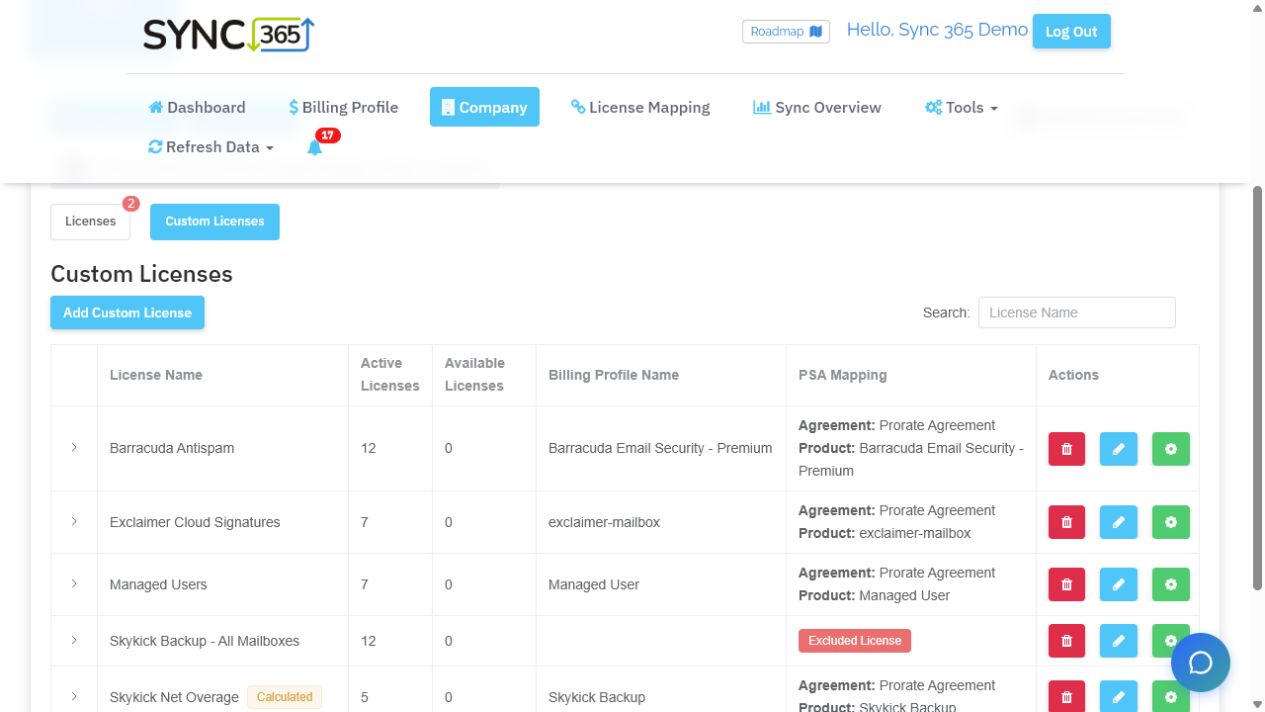Expand the Exclaimer Cloud Signatures row

click(74, 522)
